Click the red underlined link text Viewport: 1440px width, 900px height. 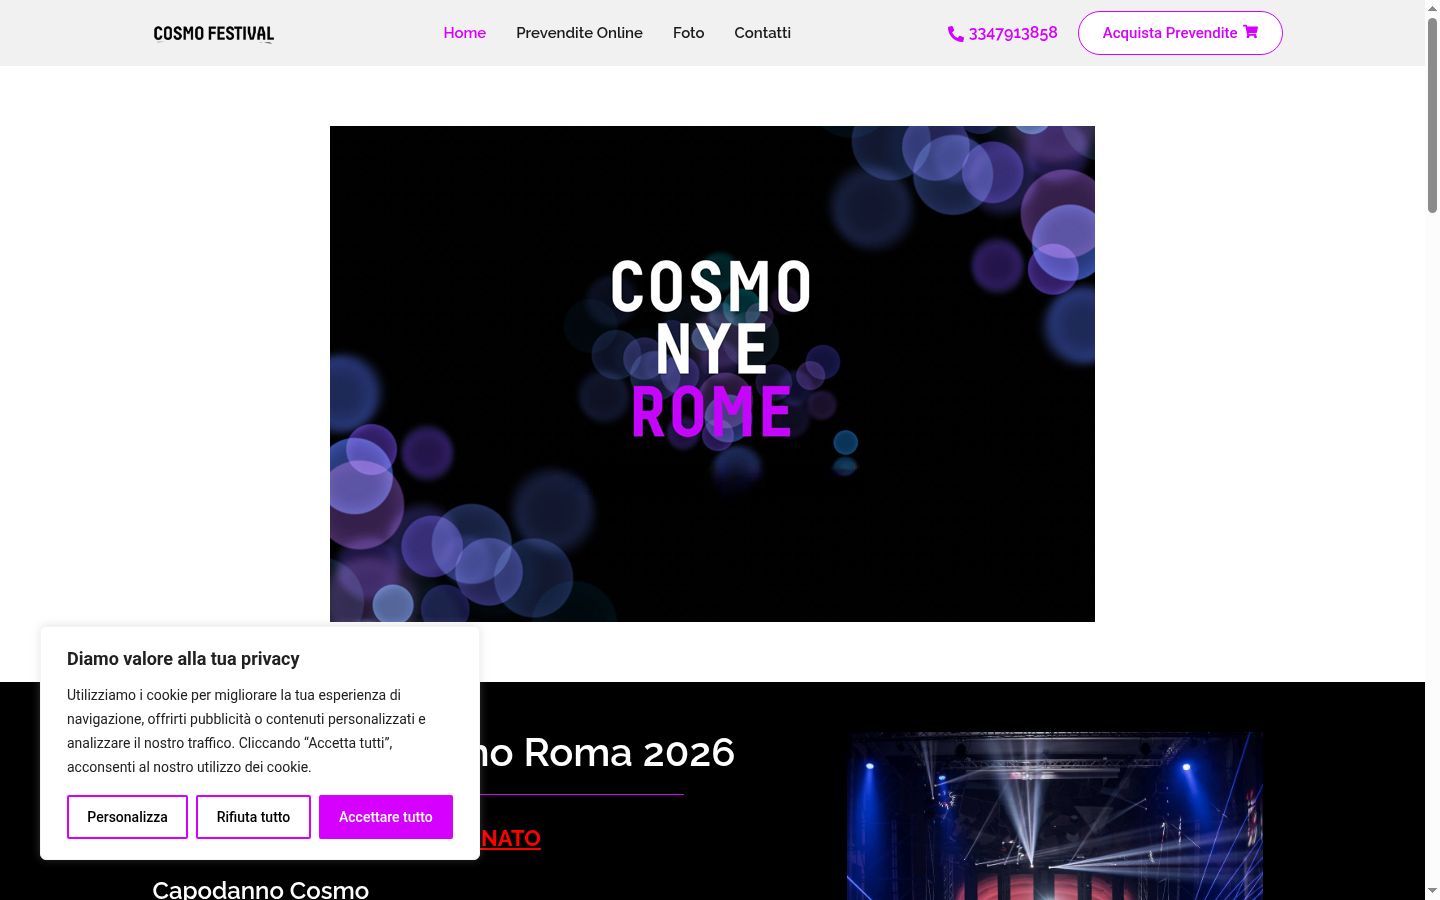[510, 838]
